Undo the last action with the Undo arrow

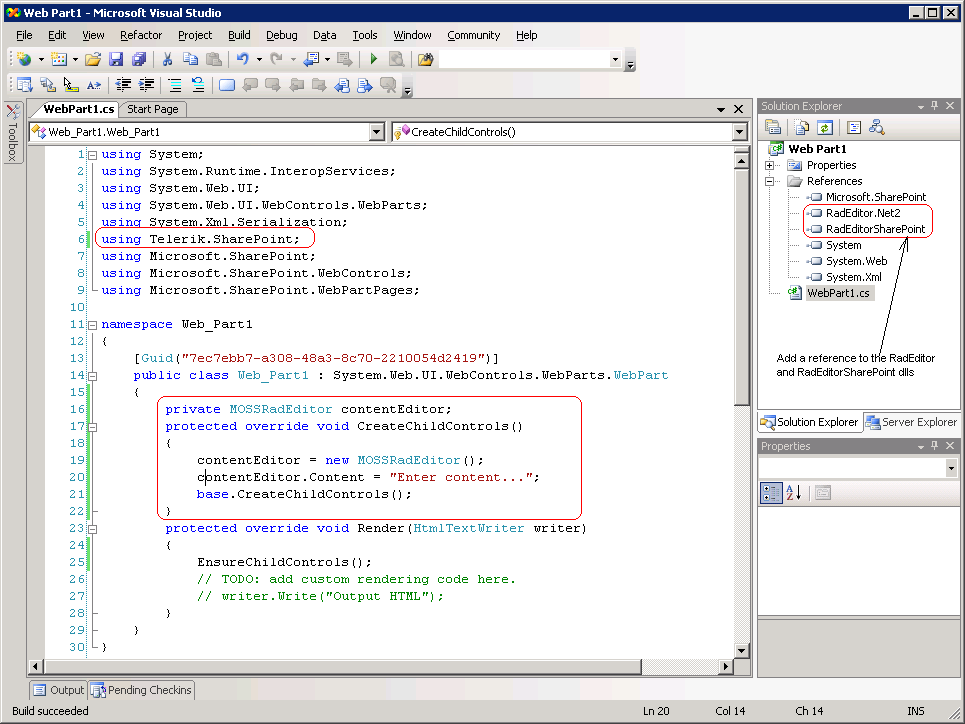pyautogui.click(x=242, y=59)
